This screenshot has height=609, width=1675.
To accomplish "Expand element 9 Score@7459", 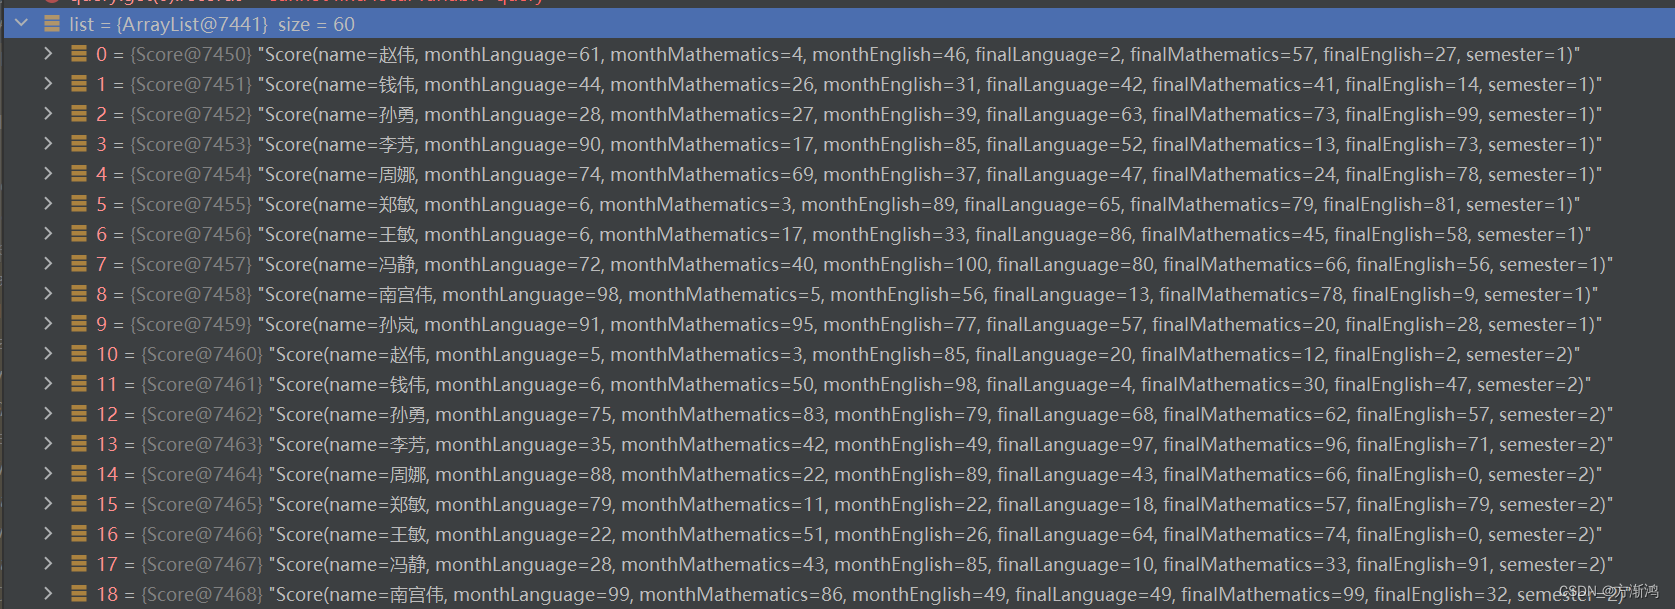I will [48, 324].
